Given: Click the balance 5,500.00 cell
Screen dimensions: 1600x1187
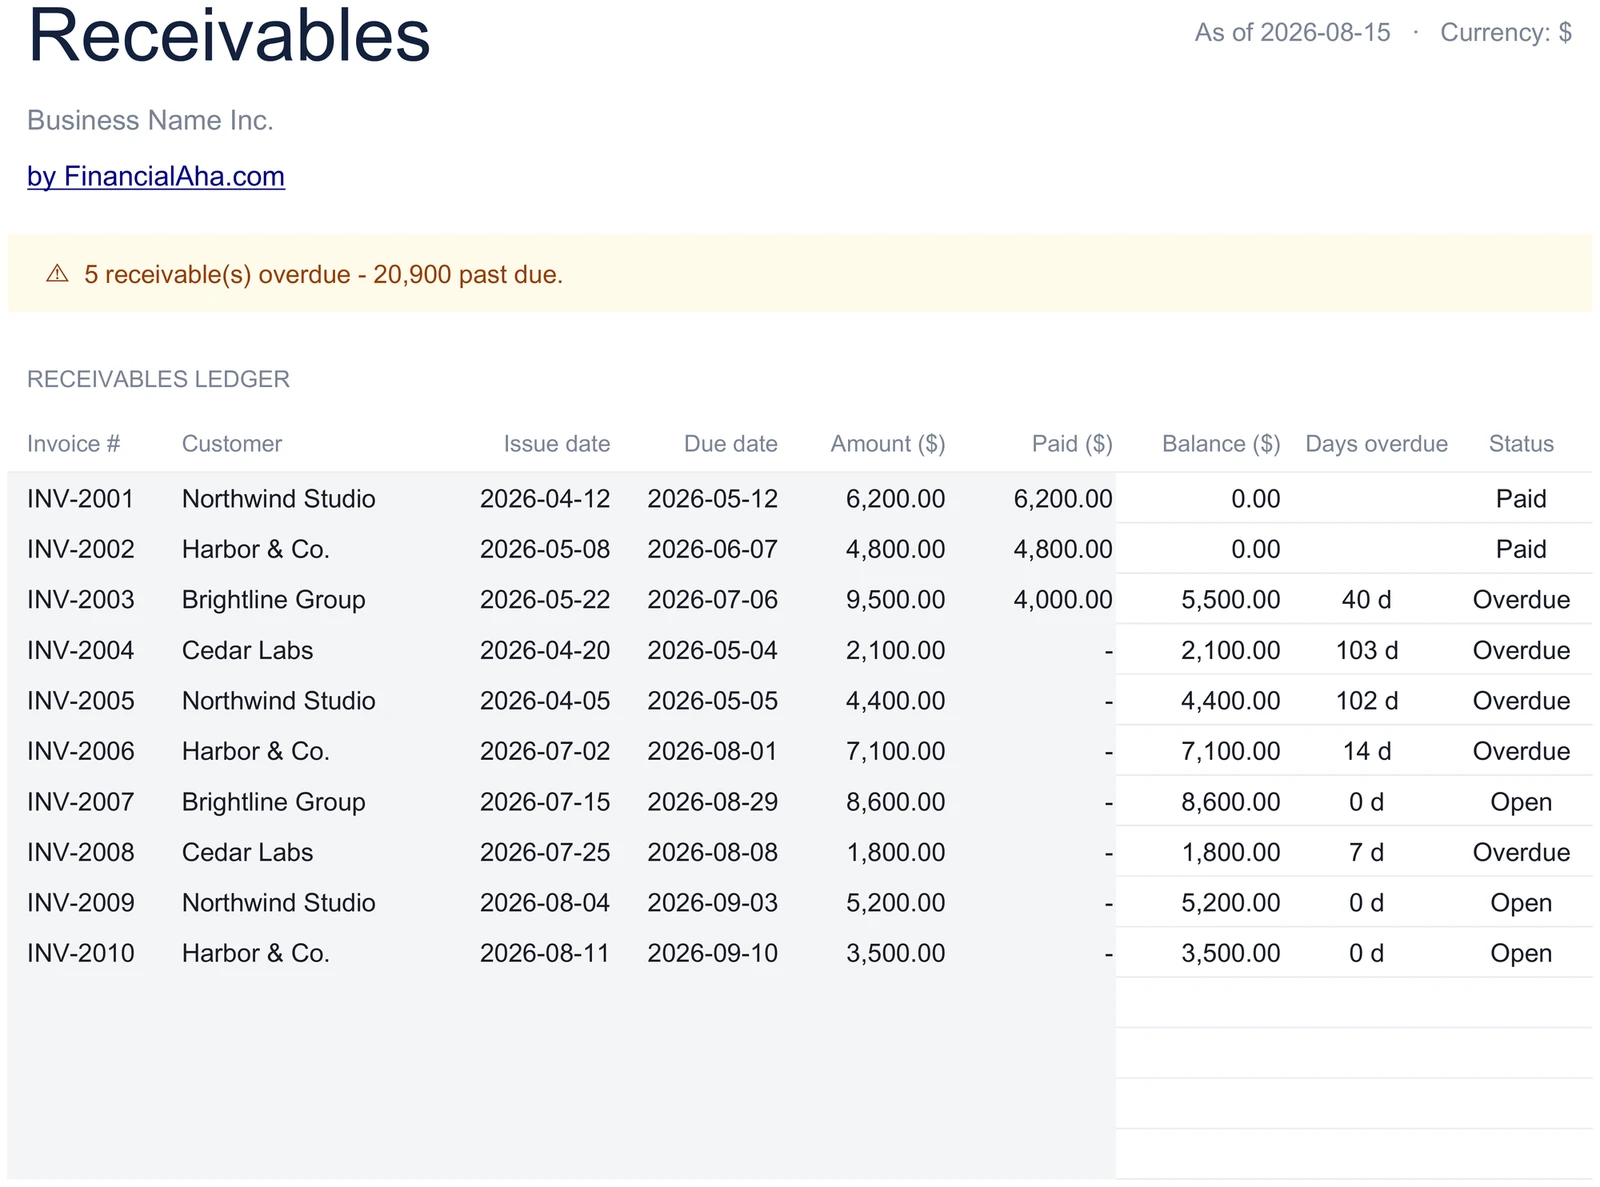Looking at the screenshot, I should click(1230, 600).
